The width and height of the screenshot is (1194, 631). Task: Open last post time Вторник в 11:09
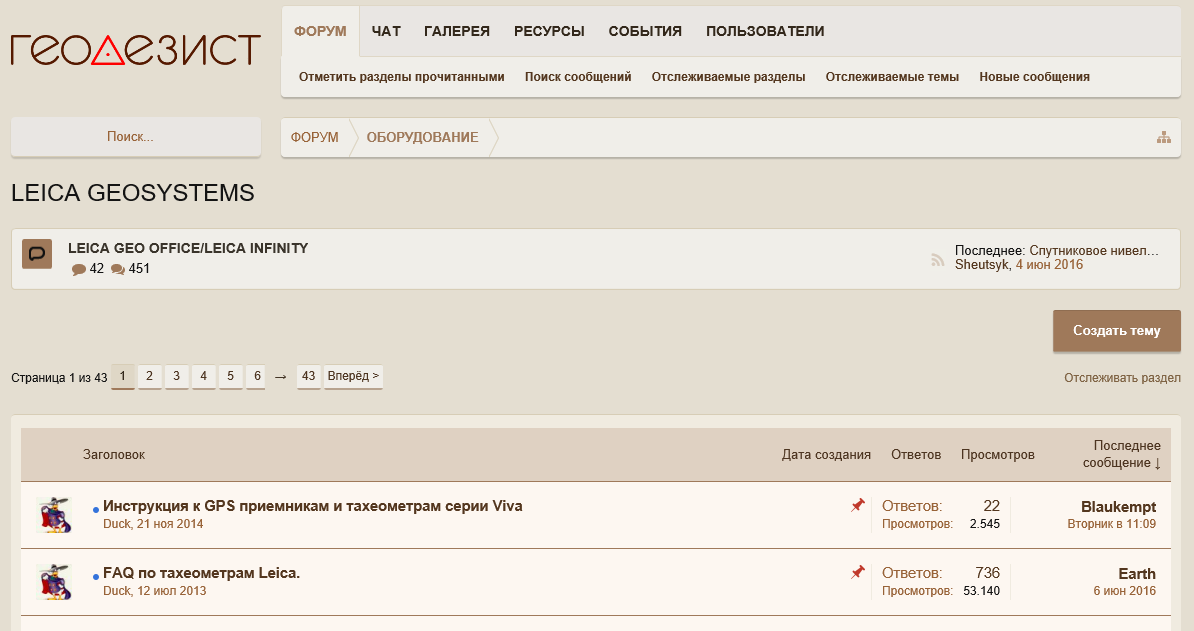[1111, 524]
